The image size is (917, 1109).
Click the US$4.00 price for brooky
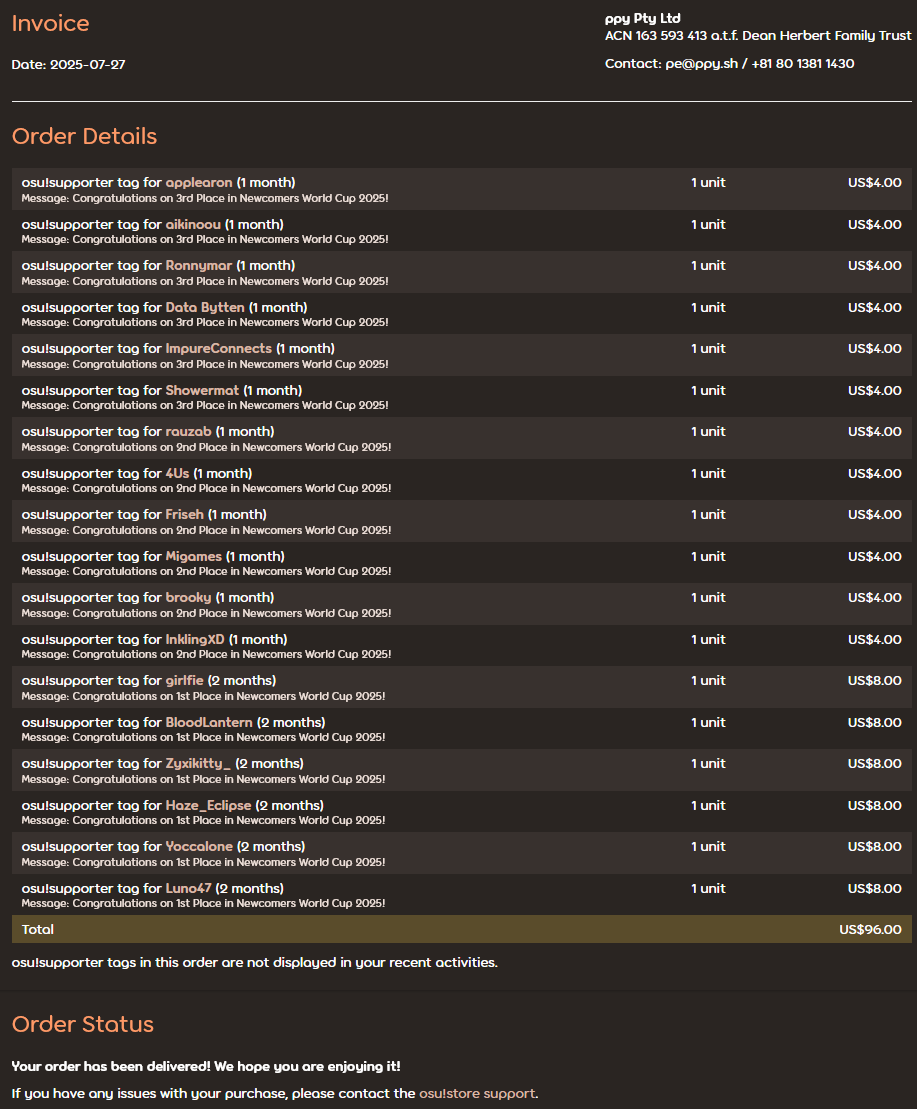(875, 597)
